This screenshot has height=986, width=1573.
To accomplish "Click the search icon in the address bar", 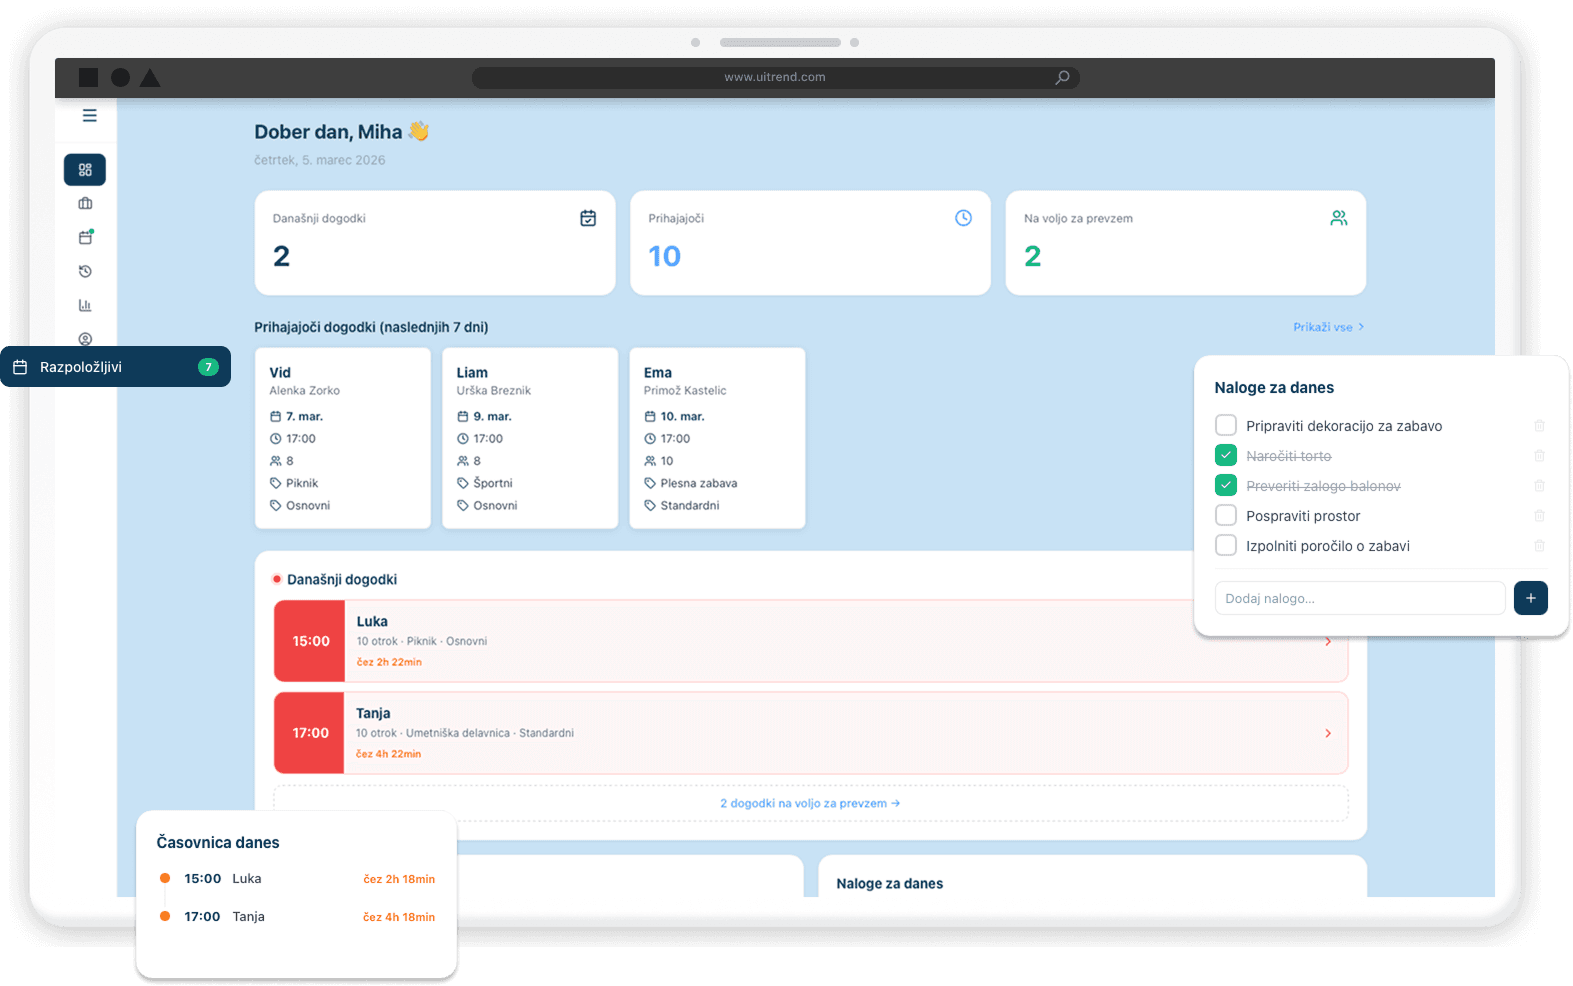I will click(x=1062, y=78).
